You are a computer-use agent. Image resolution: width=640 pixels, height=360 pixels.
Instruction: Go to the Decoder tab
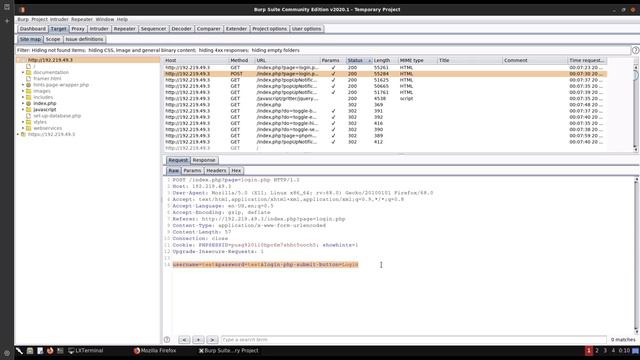pos(181,29)
